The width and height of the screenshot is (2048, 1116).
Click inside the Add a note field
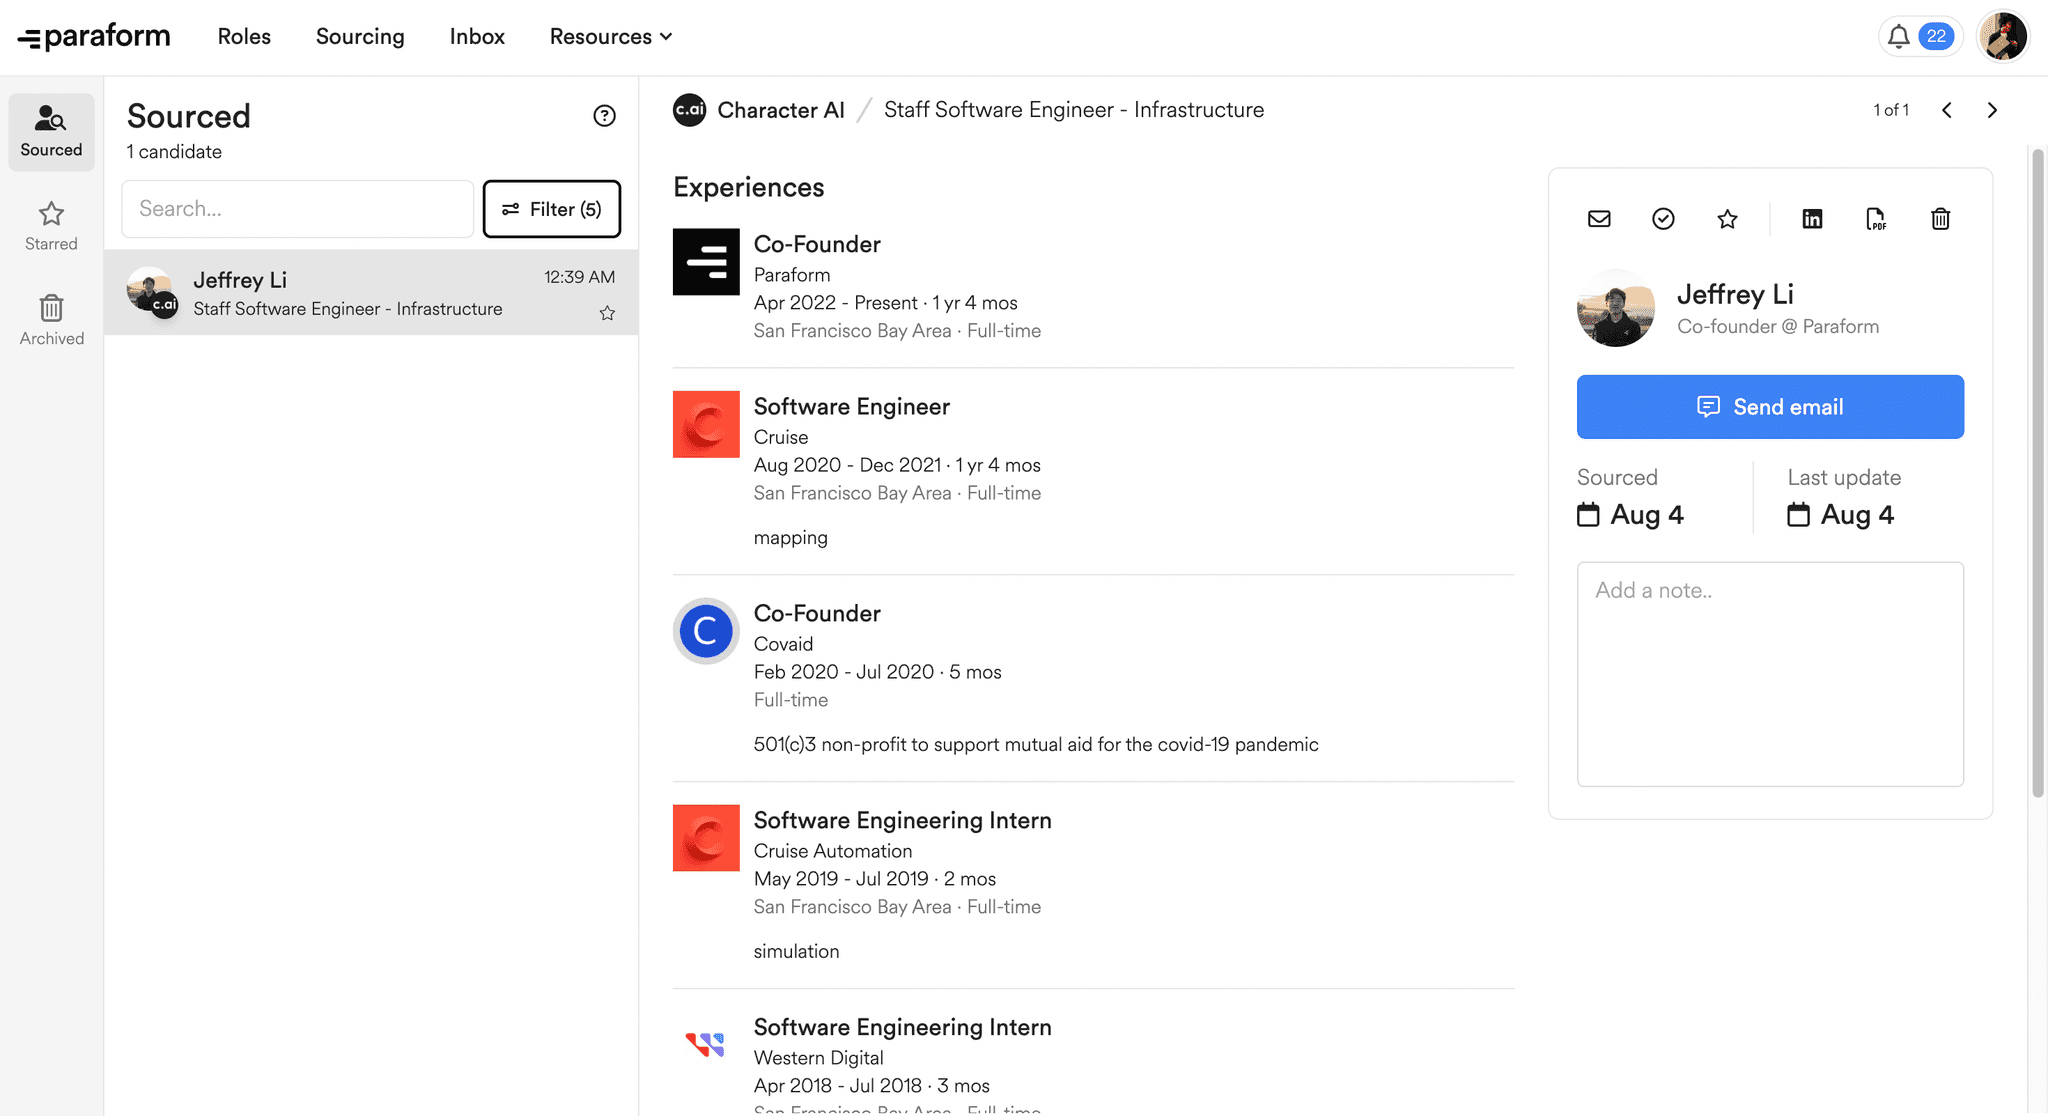1770,675
